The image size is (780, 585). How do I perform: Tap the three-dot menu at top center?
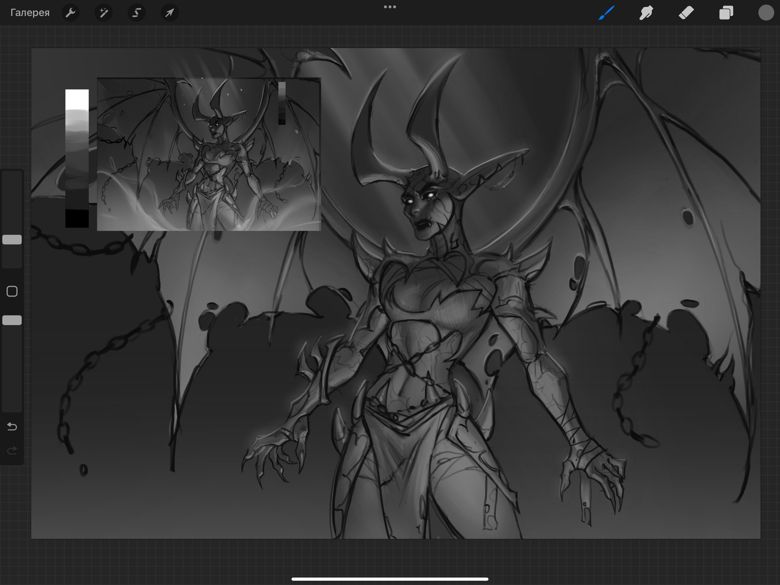click(390, 7)
